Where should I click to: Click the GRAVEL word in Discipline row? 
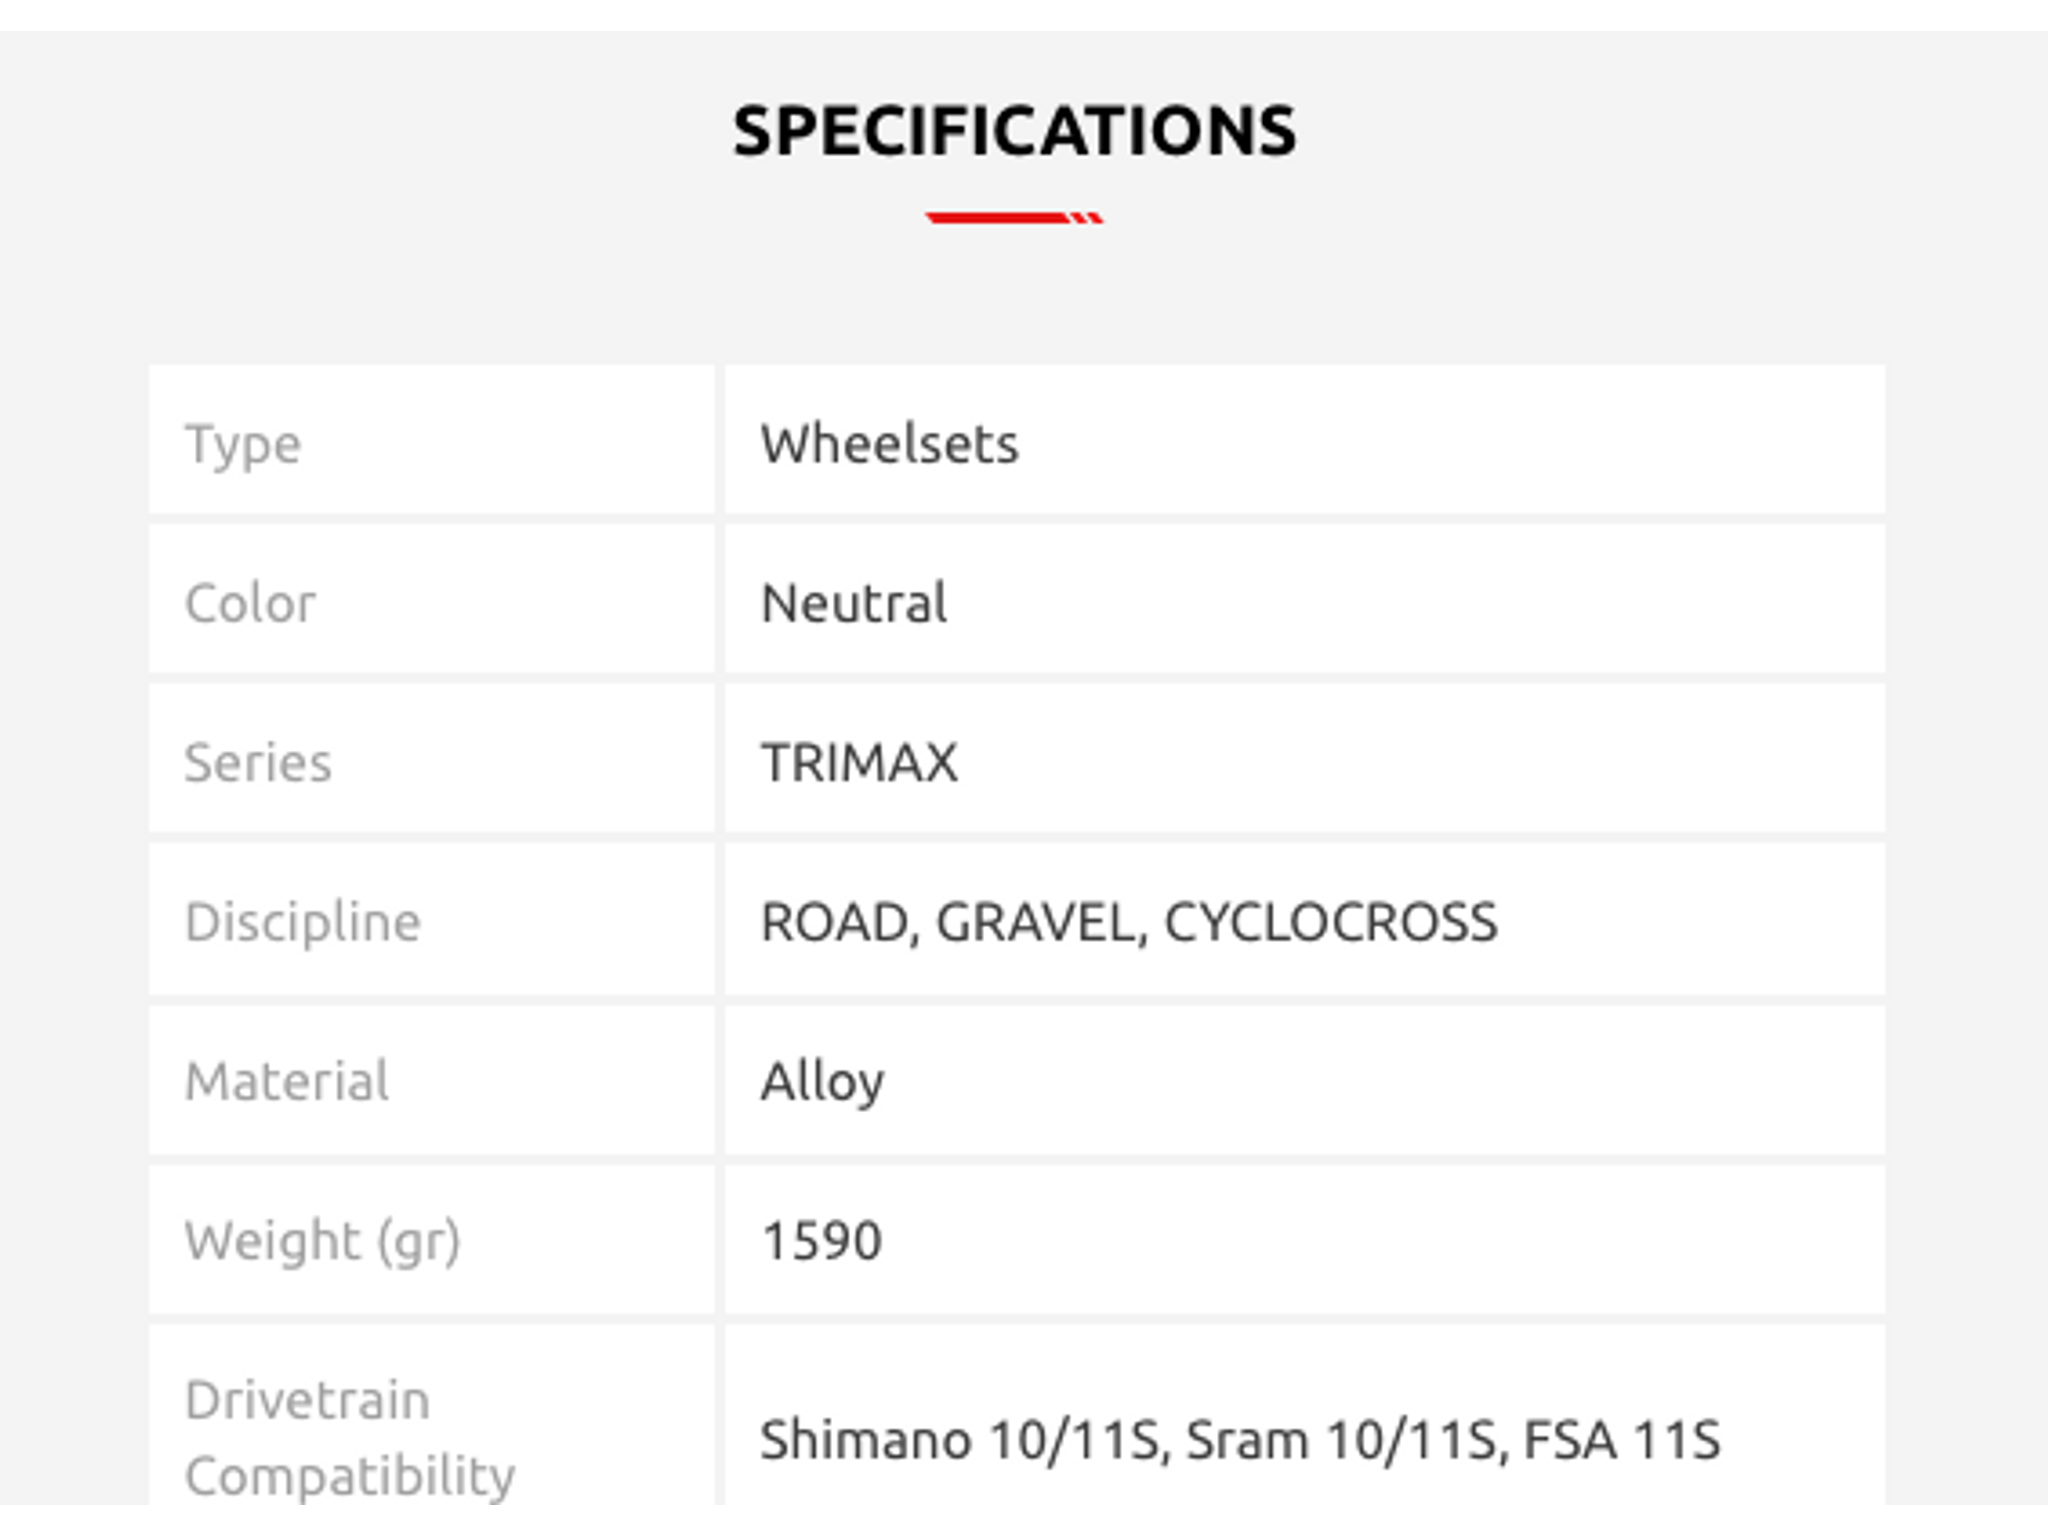pos(1036,921)
